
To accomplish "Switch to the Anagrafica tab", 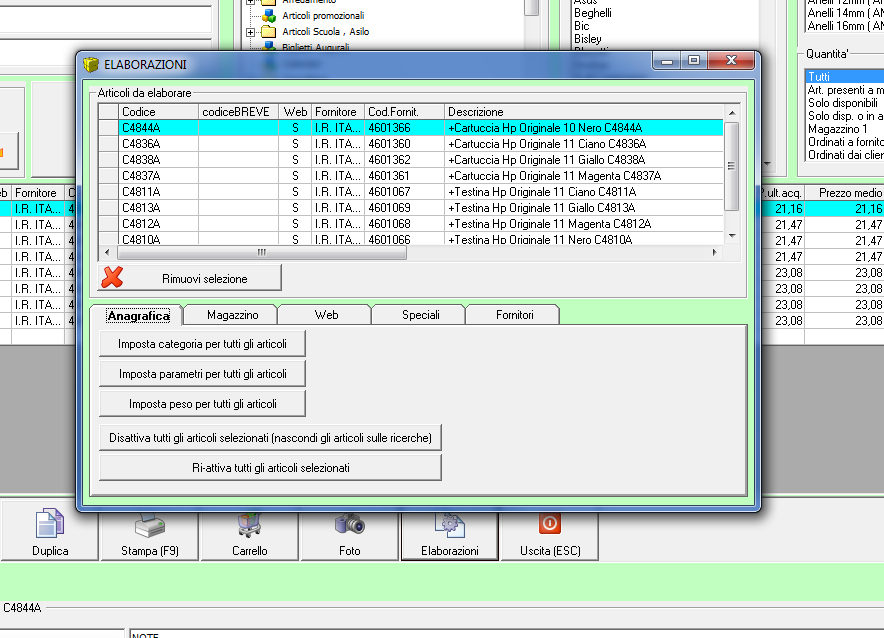I will tap(138, 316).
